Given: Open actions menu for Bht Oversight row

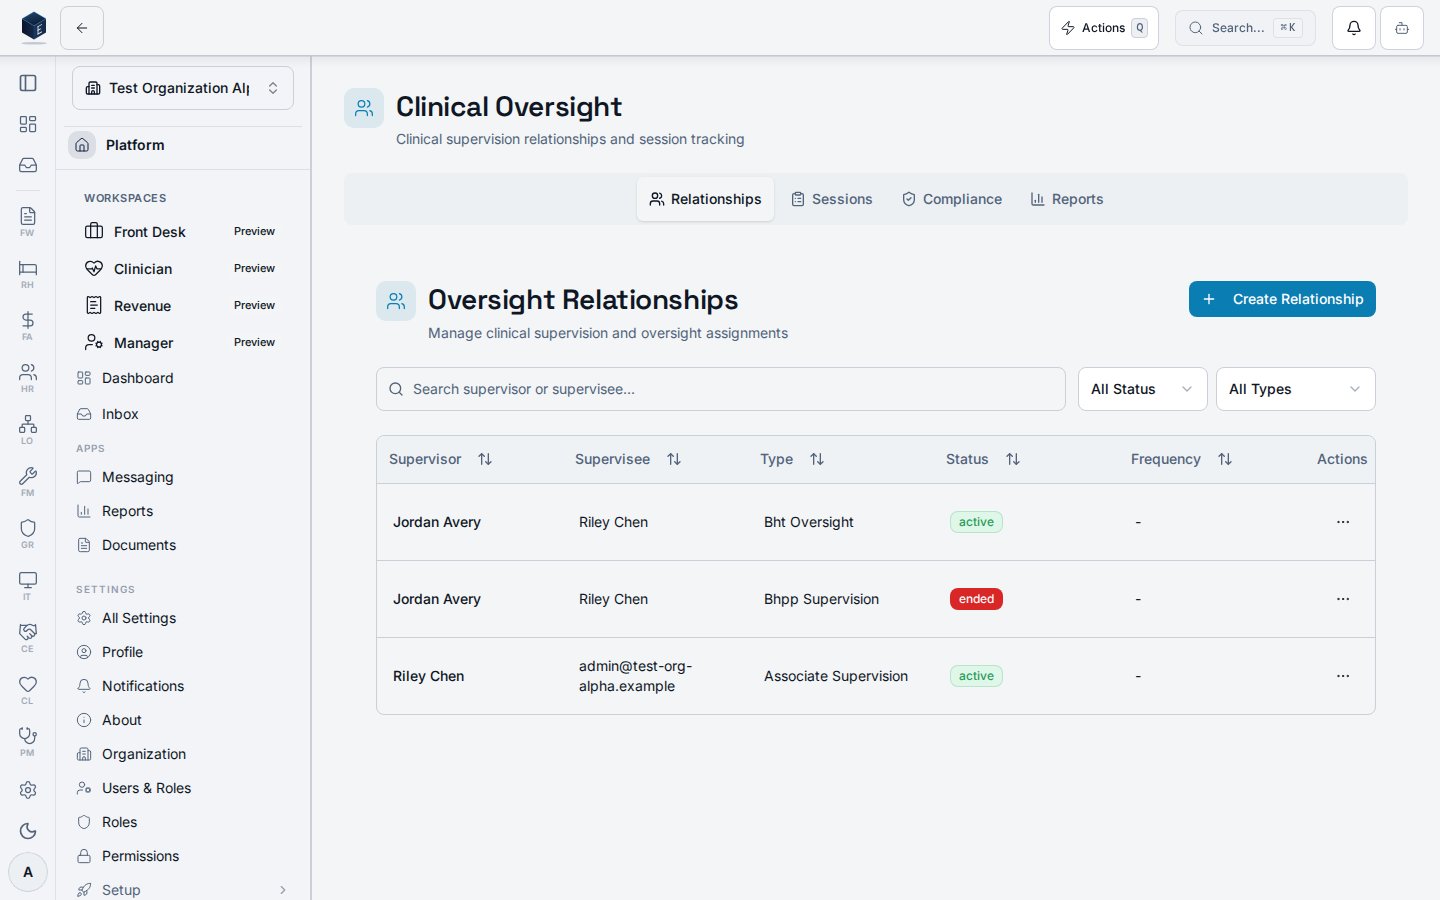Looking at the screenshot, I should (x=1343, y=522).
